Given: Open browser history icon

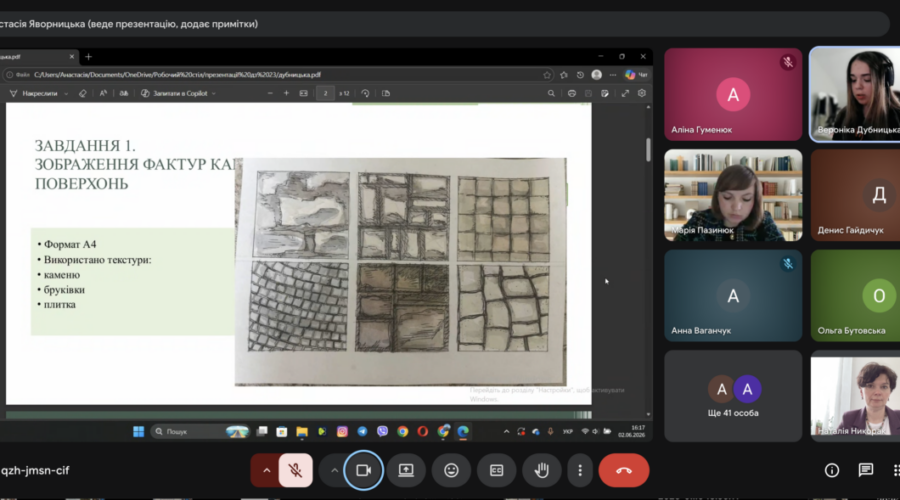Looking at the screenshot, I should click(x=580, y=75).
